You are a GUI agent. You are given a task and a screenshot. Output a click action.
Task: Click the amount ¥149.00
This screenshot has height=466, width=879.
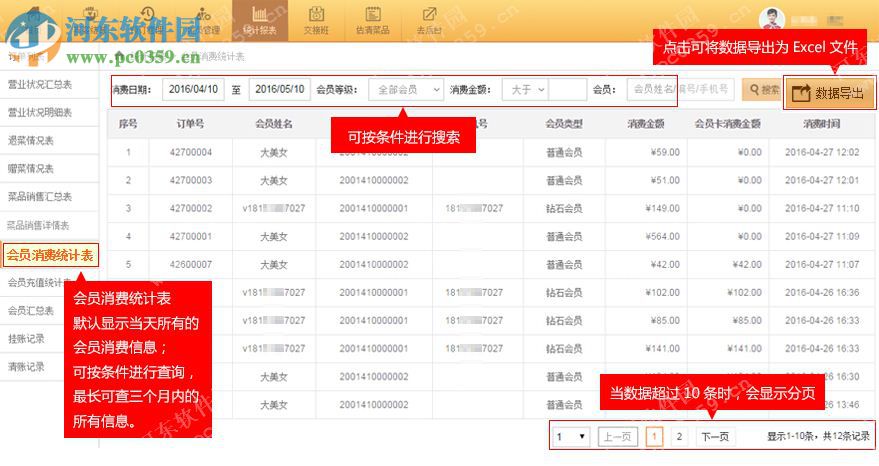663,208
